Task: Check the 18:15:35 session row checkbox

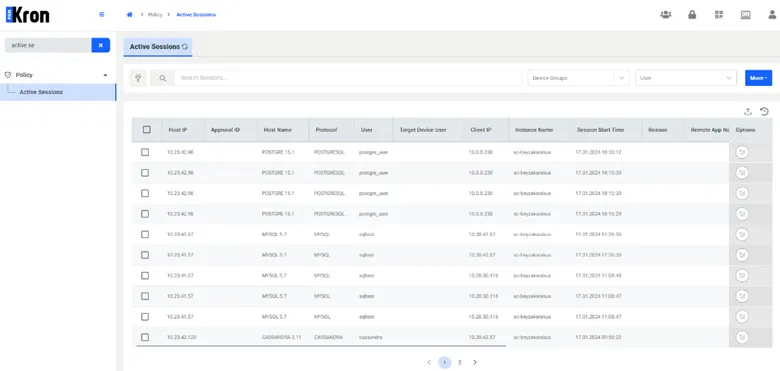Action: pyautogui.click(x=145, y=173)
